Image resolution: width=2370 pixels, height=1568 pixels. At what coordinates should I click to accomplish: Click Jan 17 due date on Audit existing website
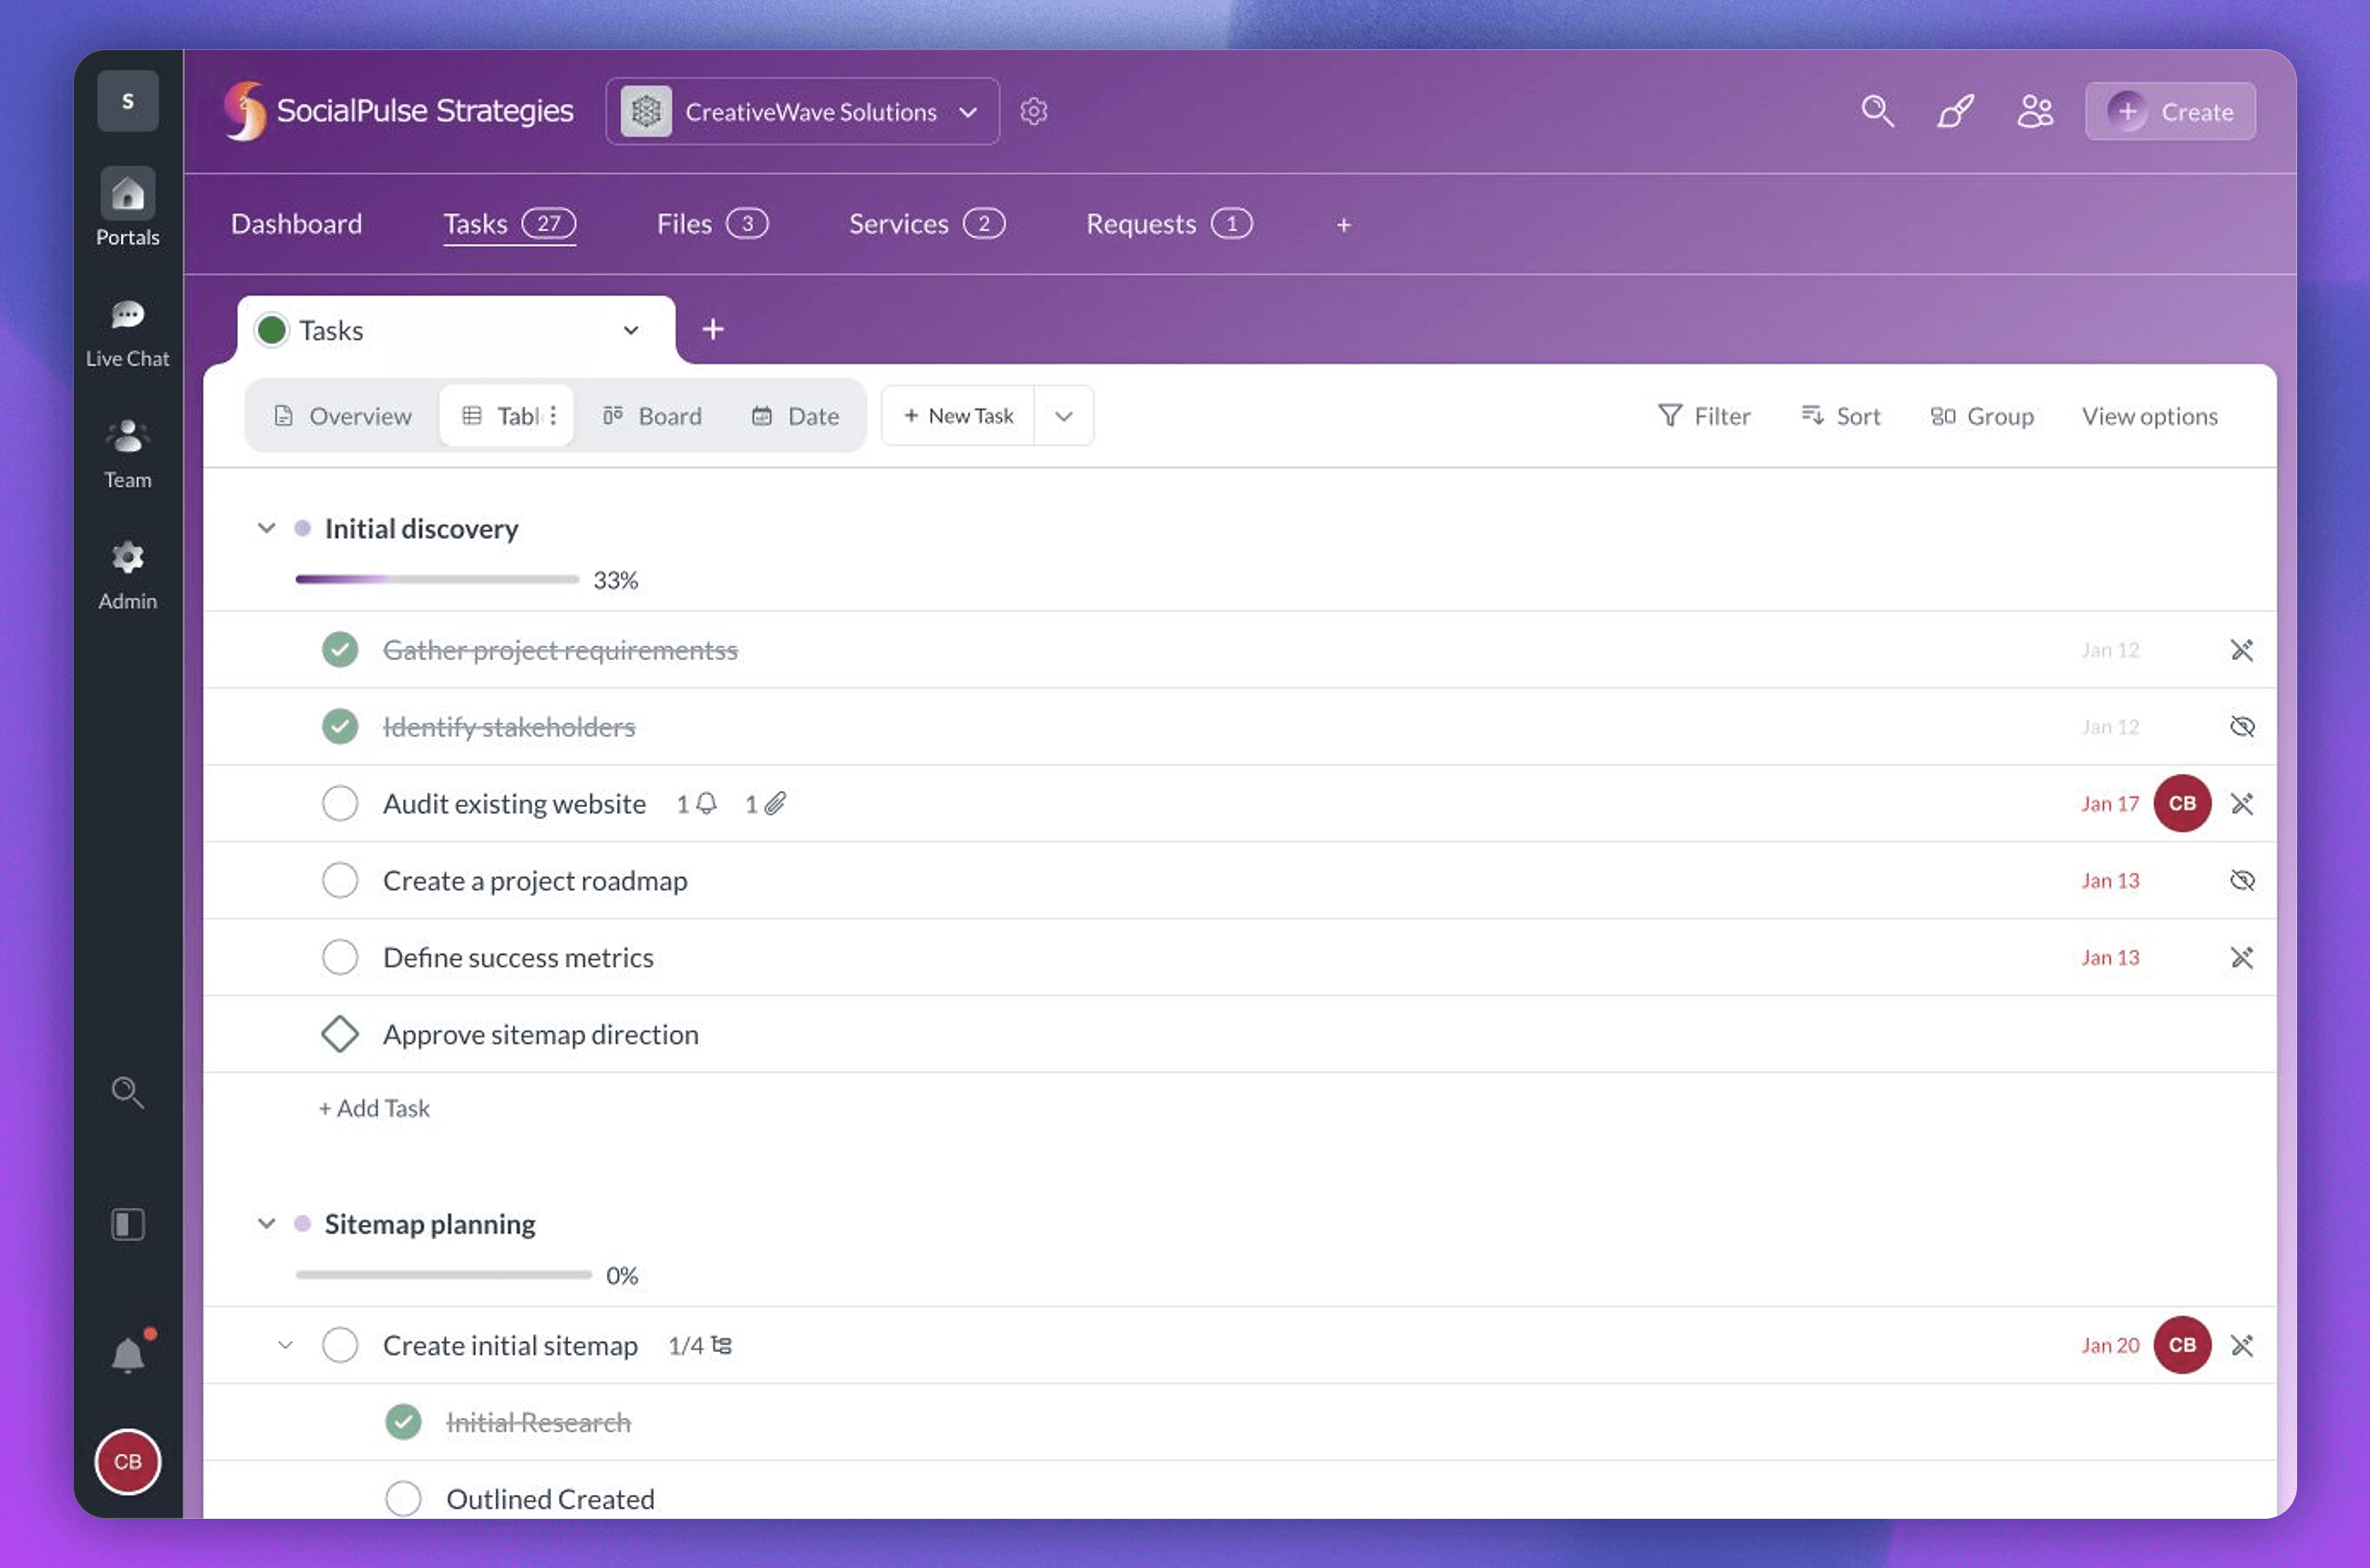coord(2110,804)
